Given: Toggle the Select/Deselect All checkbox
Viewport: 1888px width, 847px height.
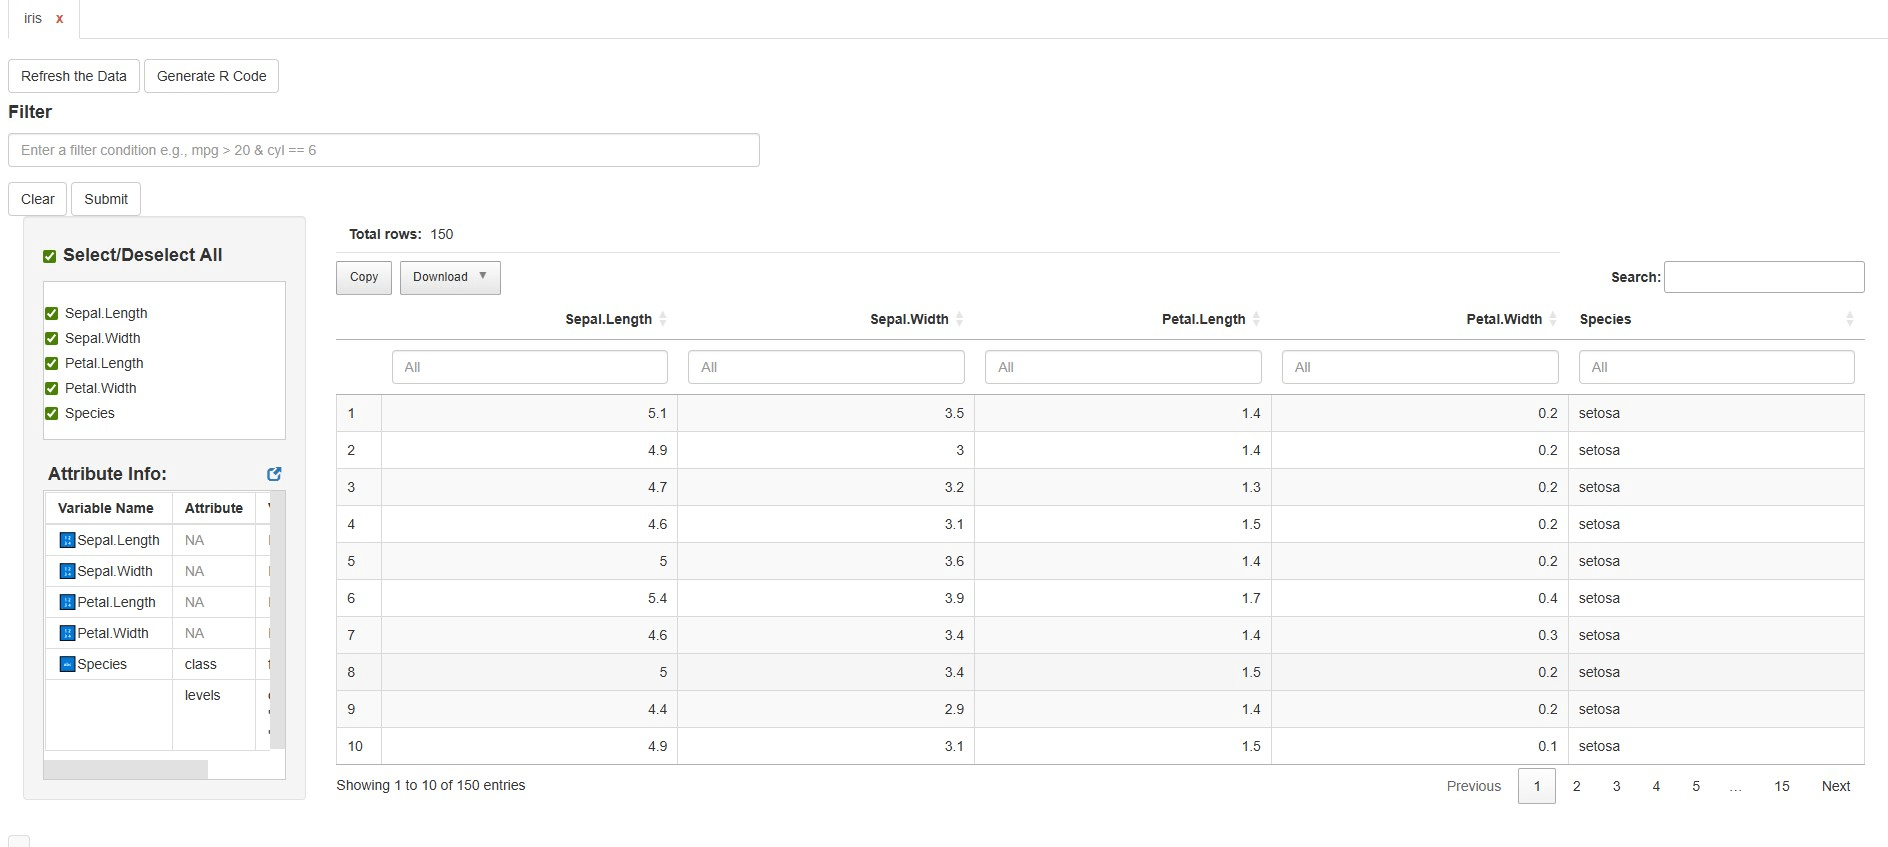Looking at the screenshot, I should [x=50, y=256].
